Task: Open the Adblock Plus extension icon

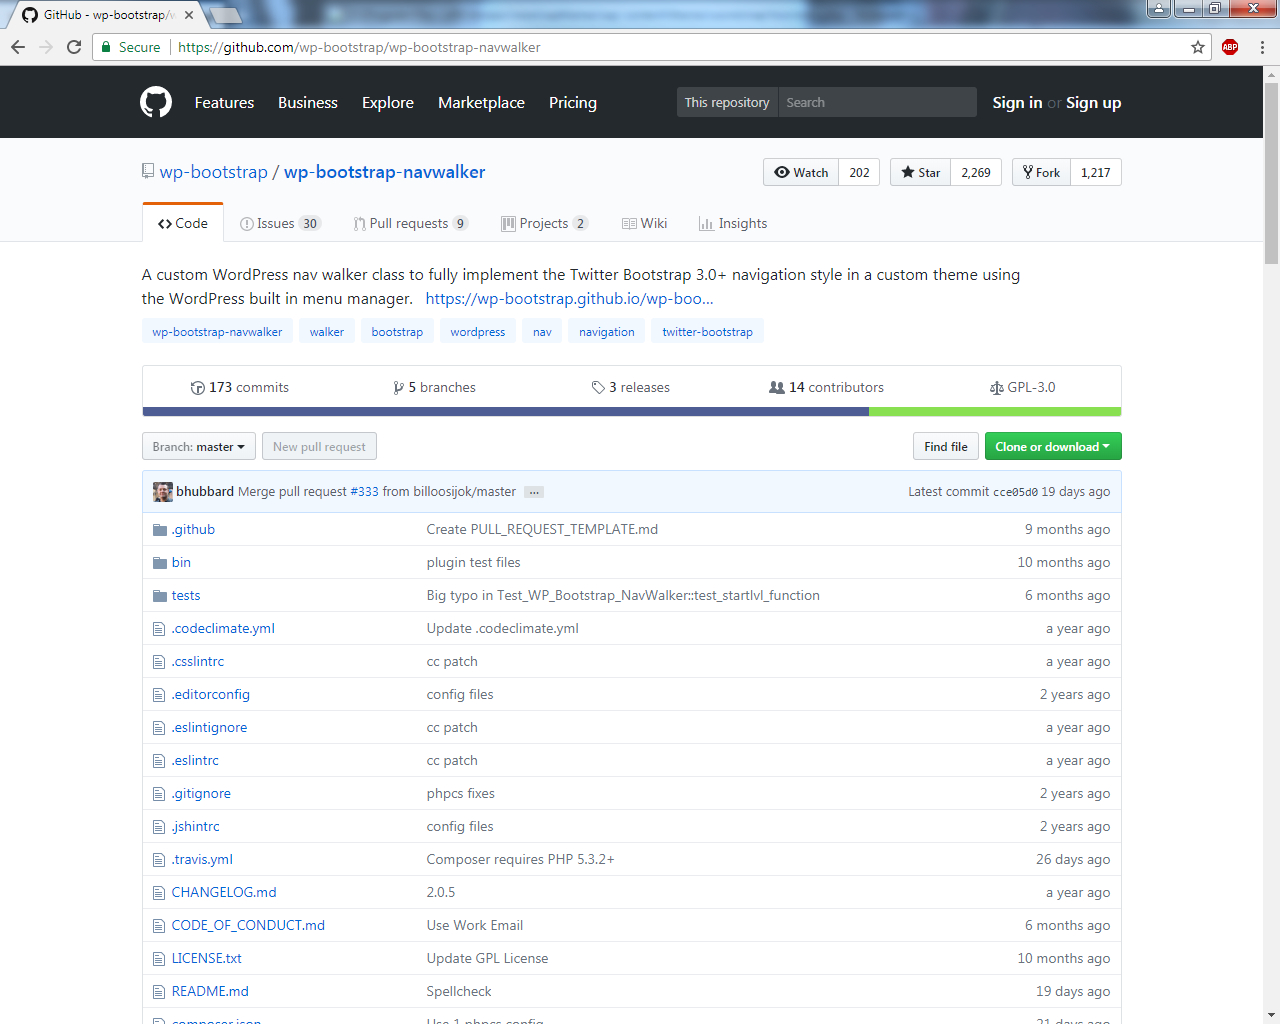Action: coord(1230,47)
